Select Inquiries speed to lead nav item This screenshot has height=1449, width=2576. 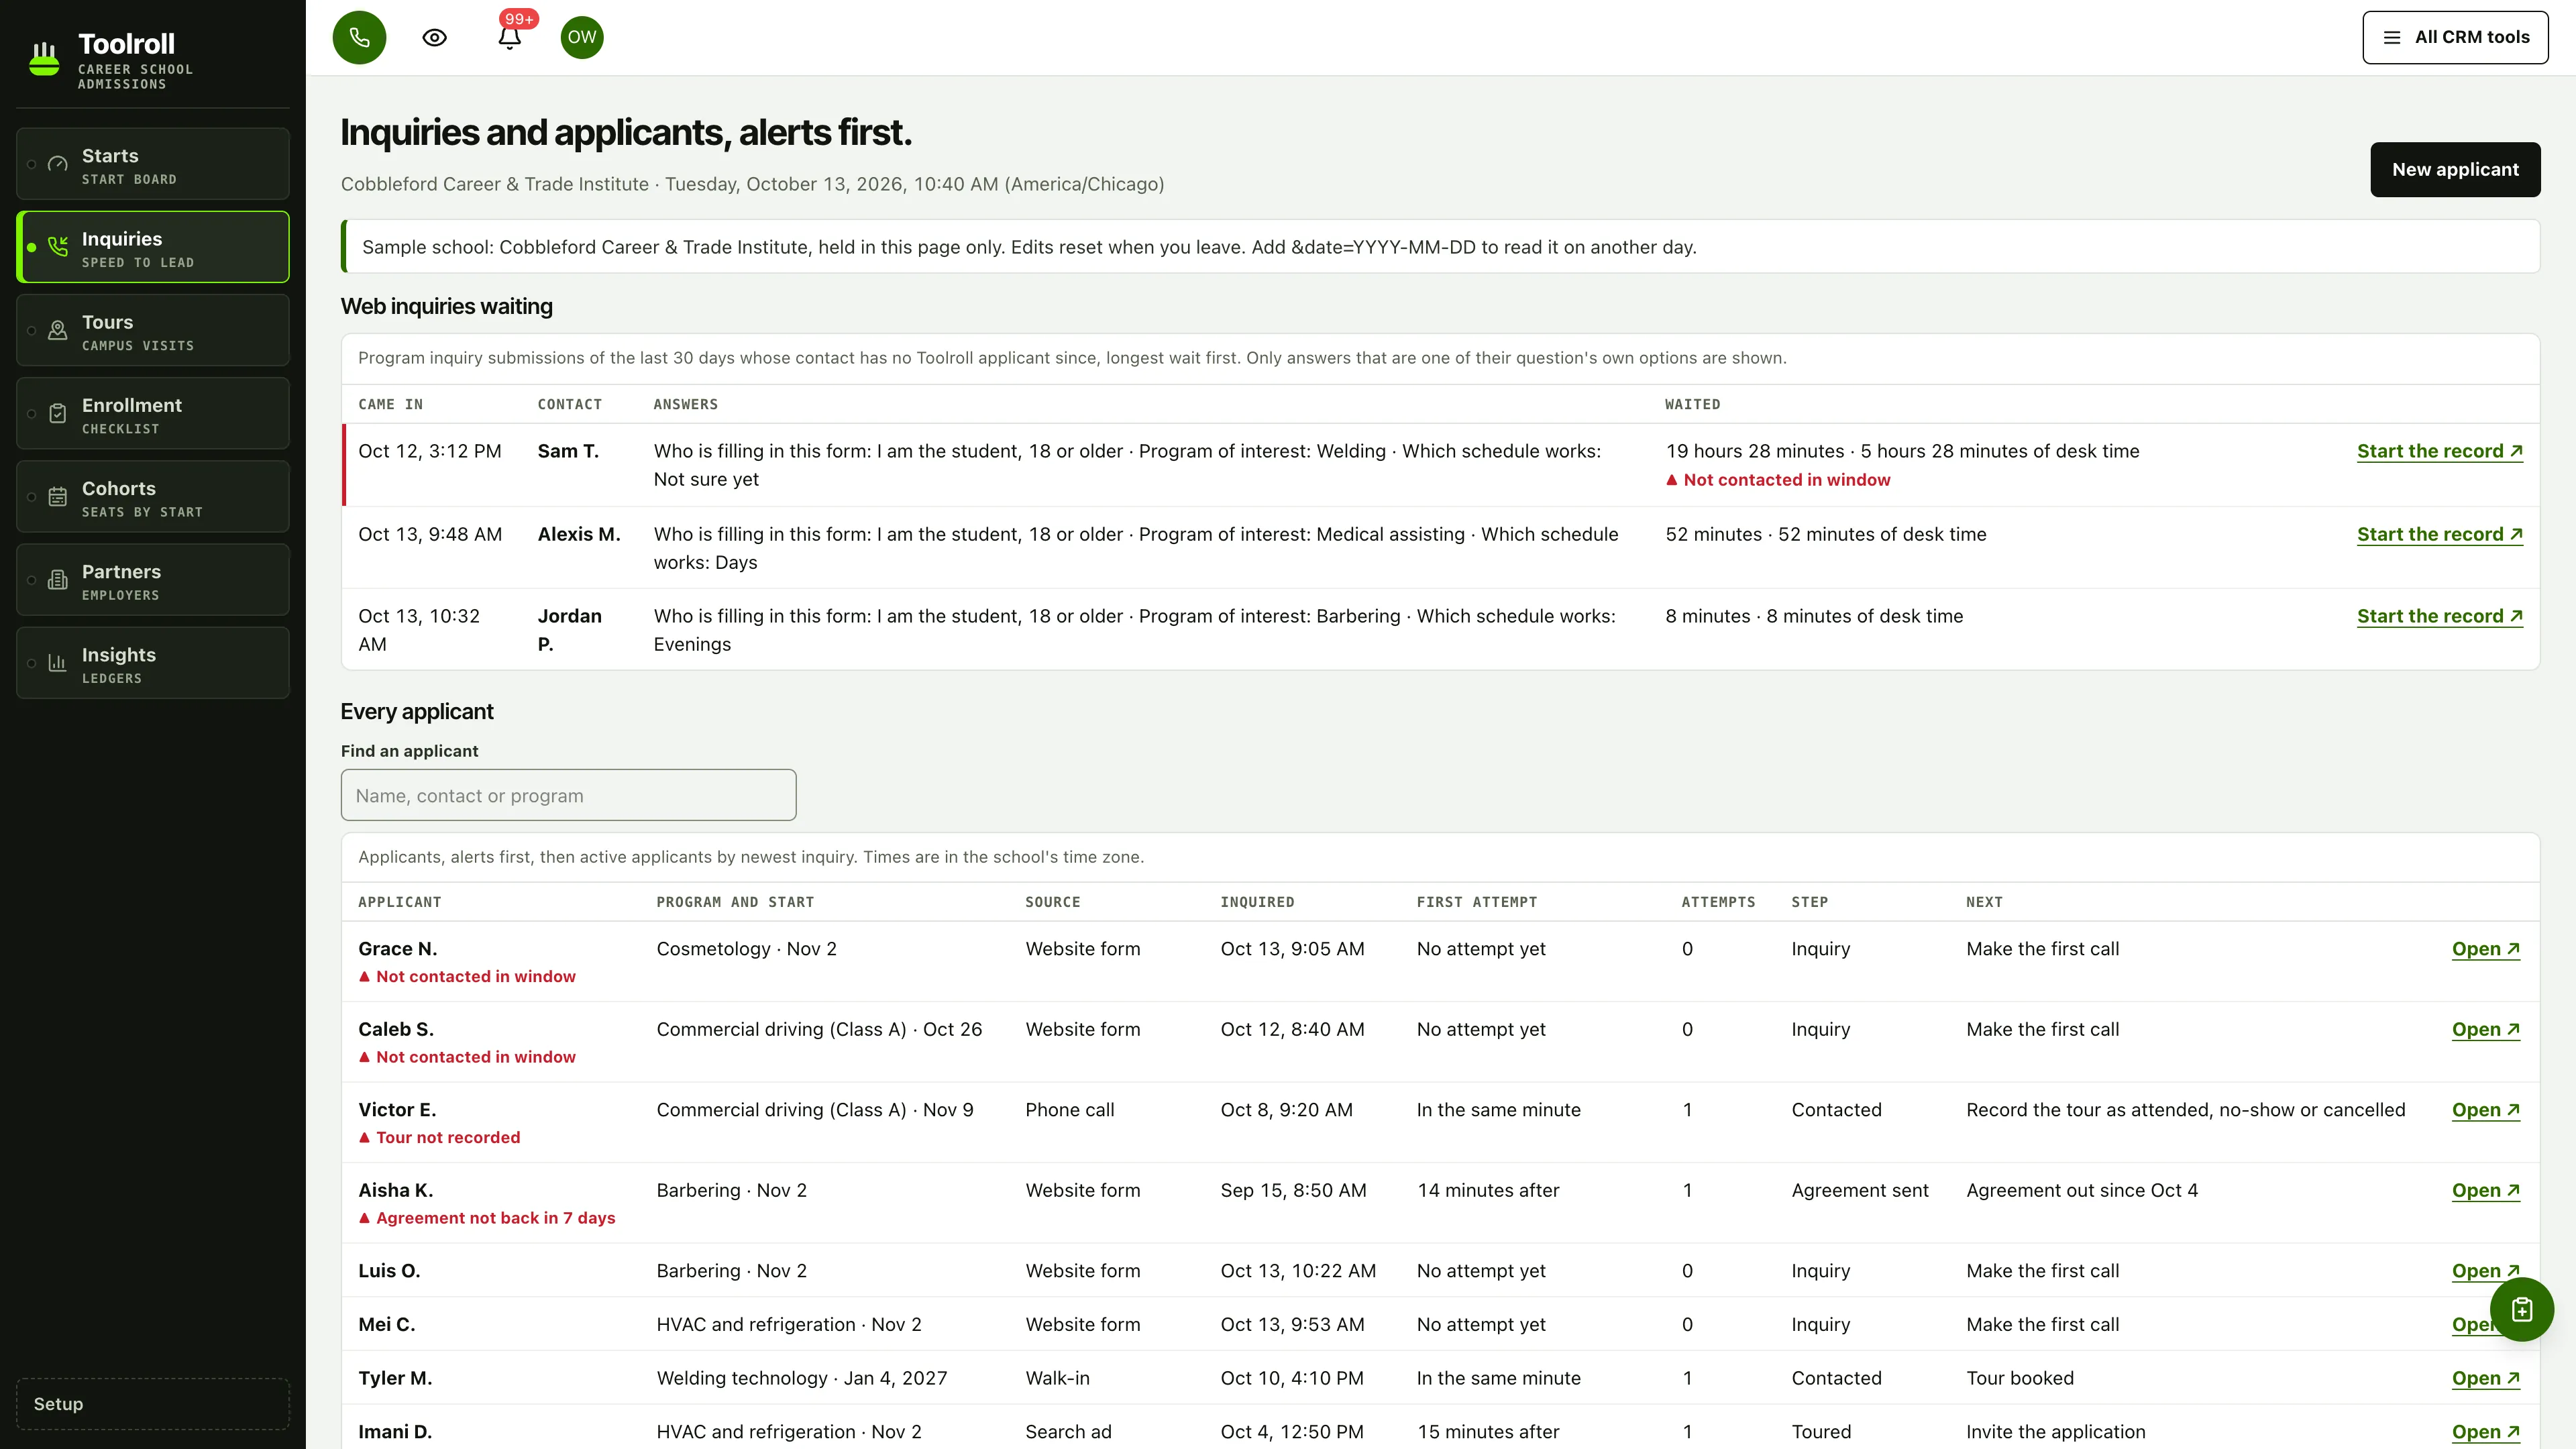point(153,247)
